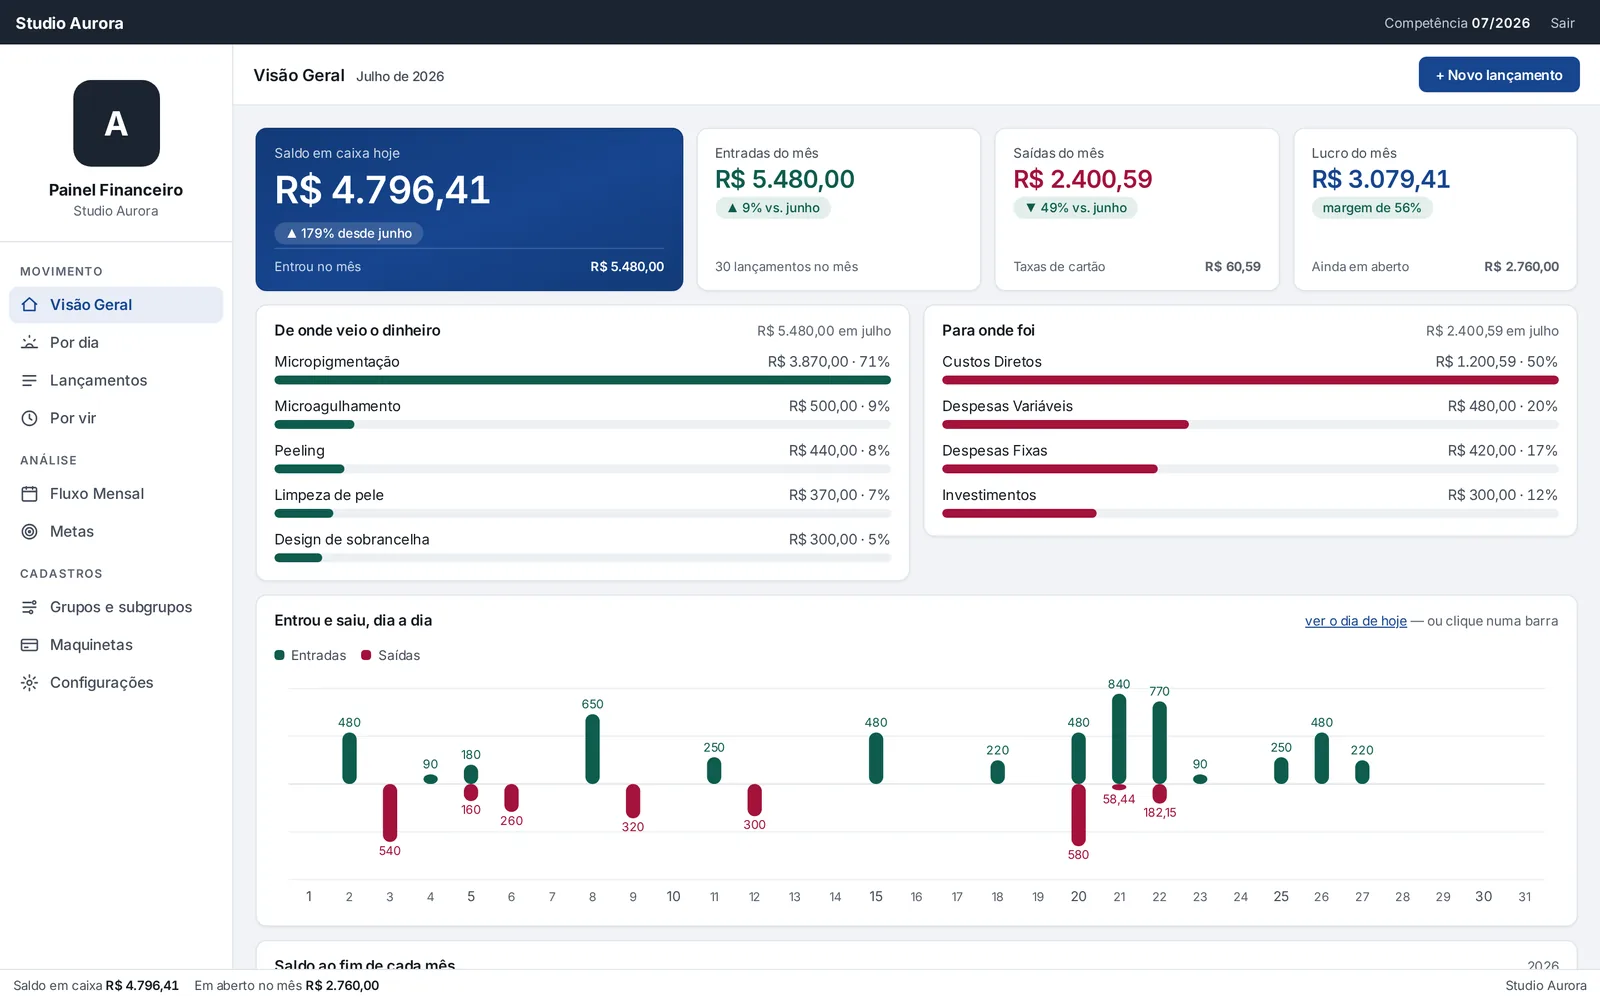Click the Fluxo Mensal calendar icon
This screenshot has width=1600, height=1000.
click(x=30, y=494)
